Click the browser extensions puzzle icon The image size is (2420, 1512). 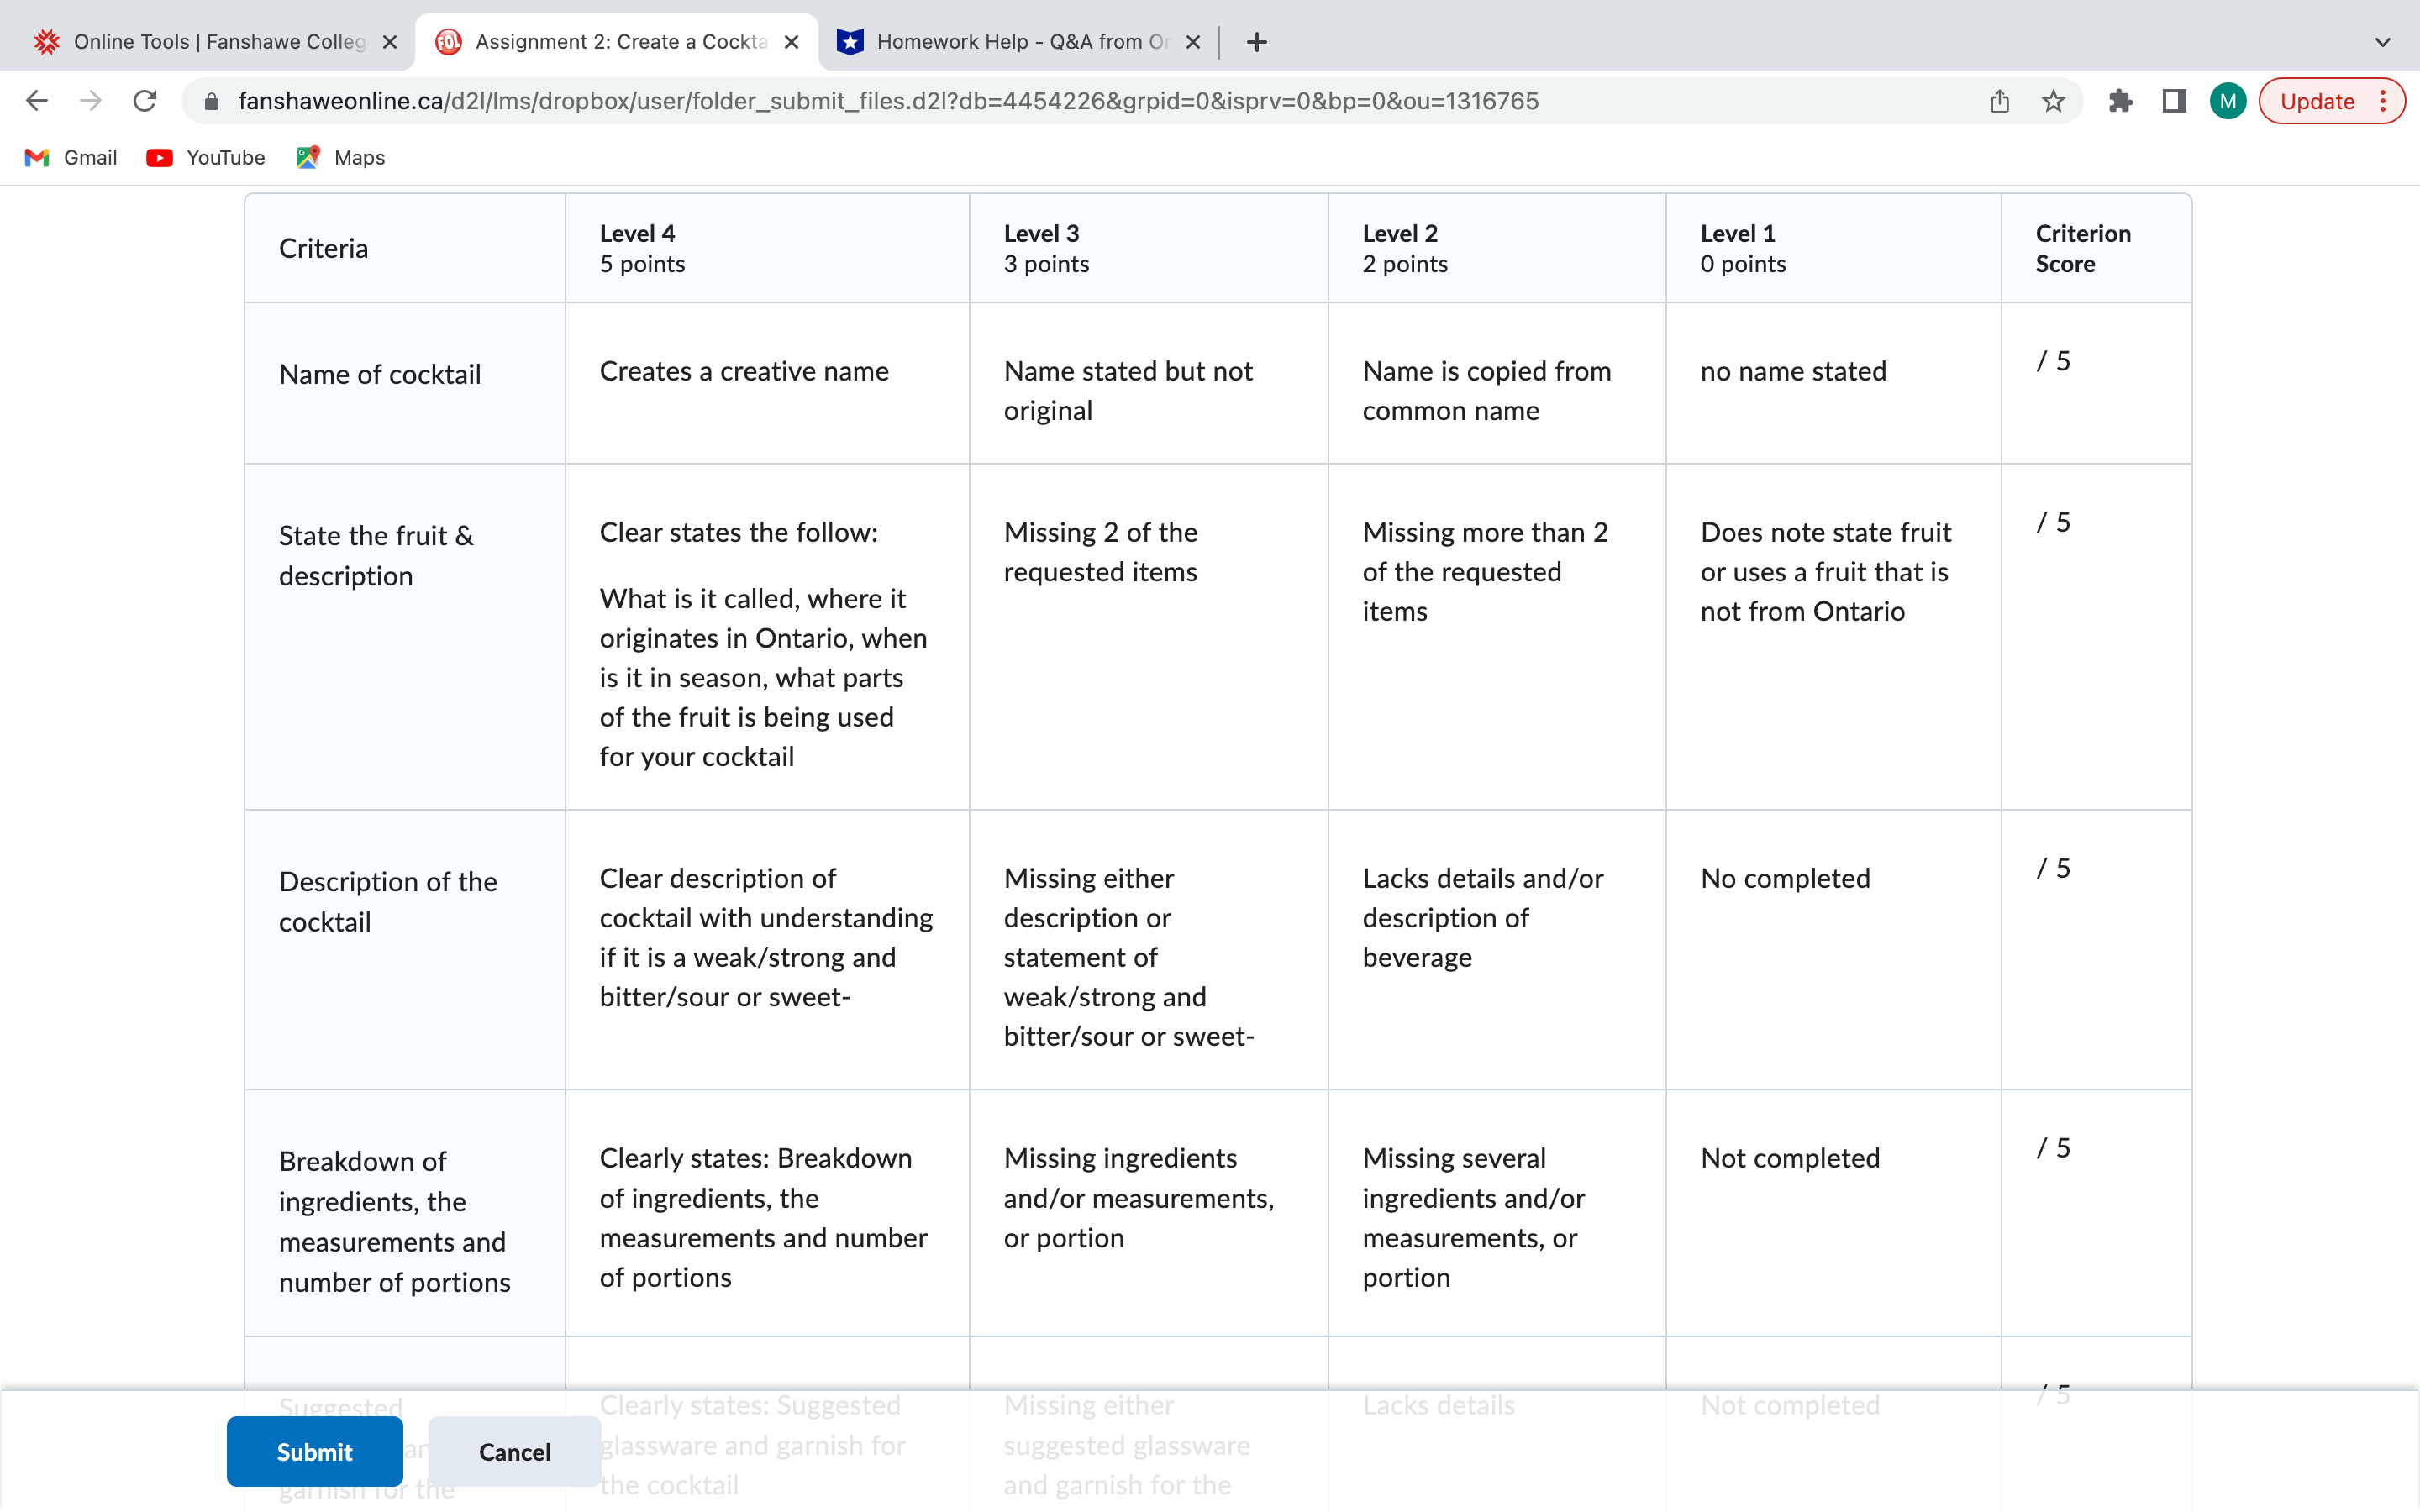point(2120,101)
